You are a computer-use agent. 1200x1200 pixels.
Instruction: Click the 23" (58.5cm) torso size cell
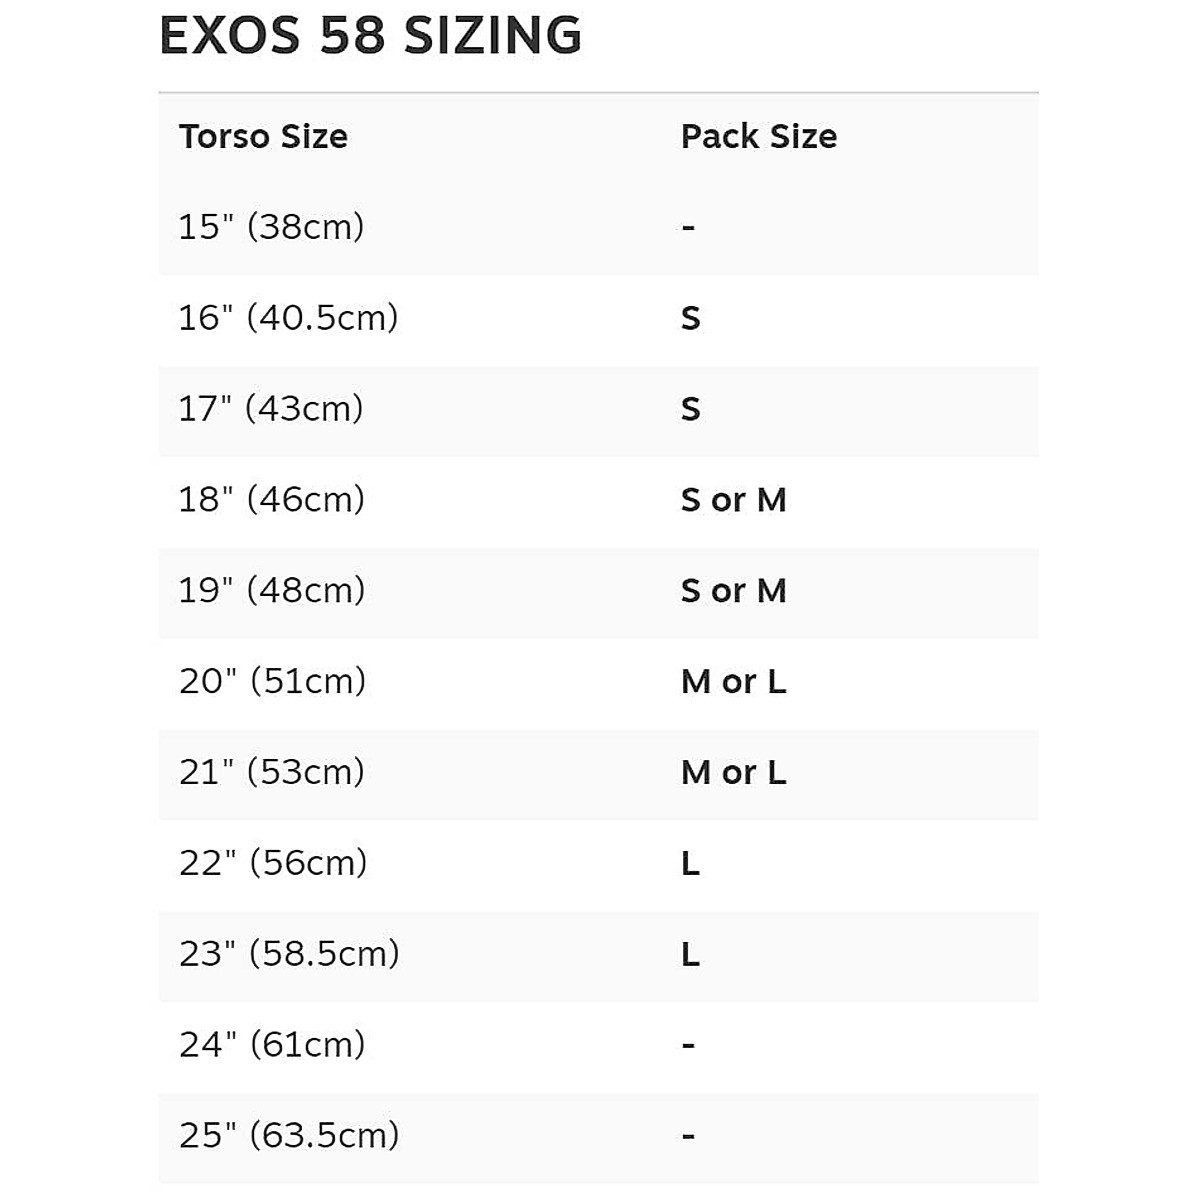(x=289, y=954)
